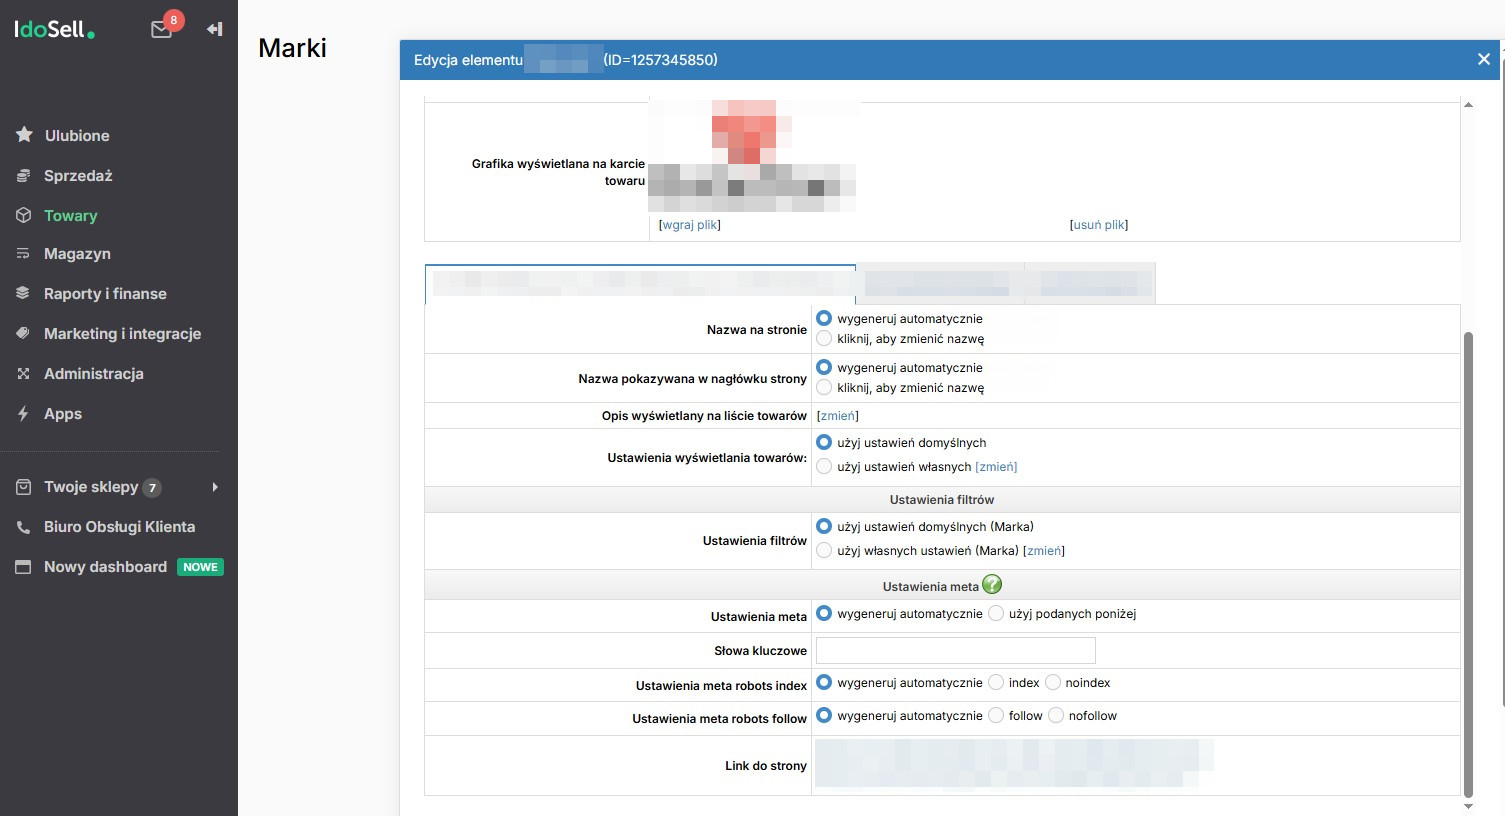This screenshot has height=816, width=1505.
Task: Click the Ulubione star icon
Action: pos(24,135)
